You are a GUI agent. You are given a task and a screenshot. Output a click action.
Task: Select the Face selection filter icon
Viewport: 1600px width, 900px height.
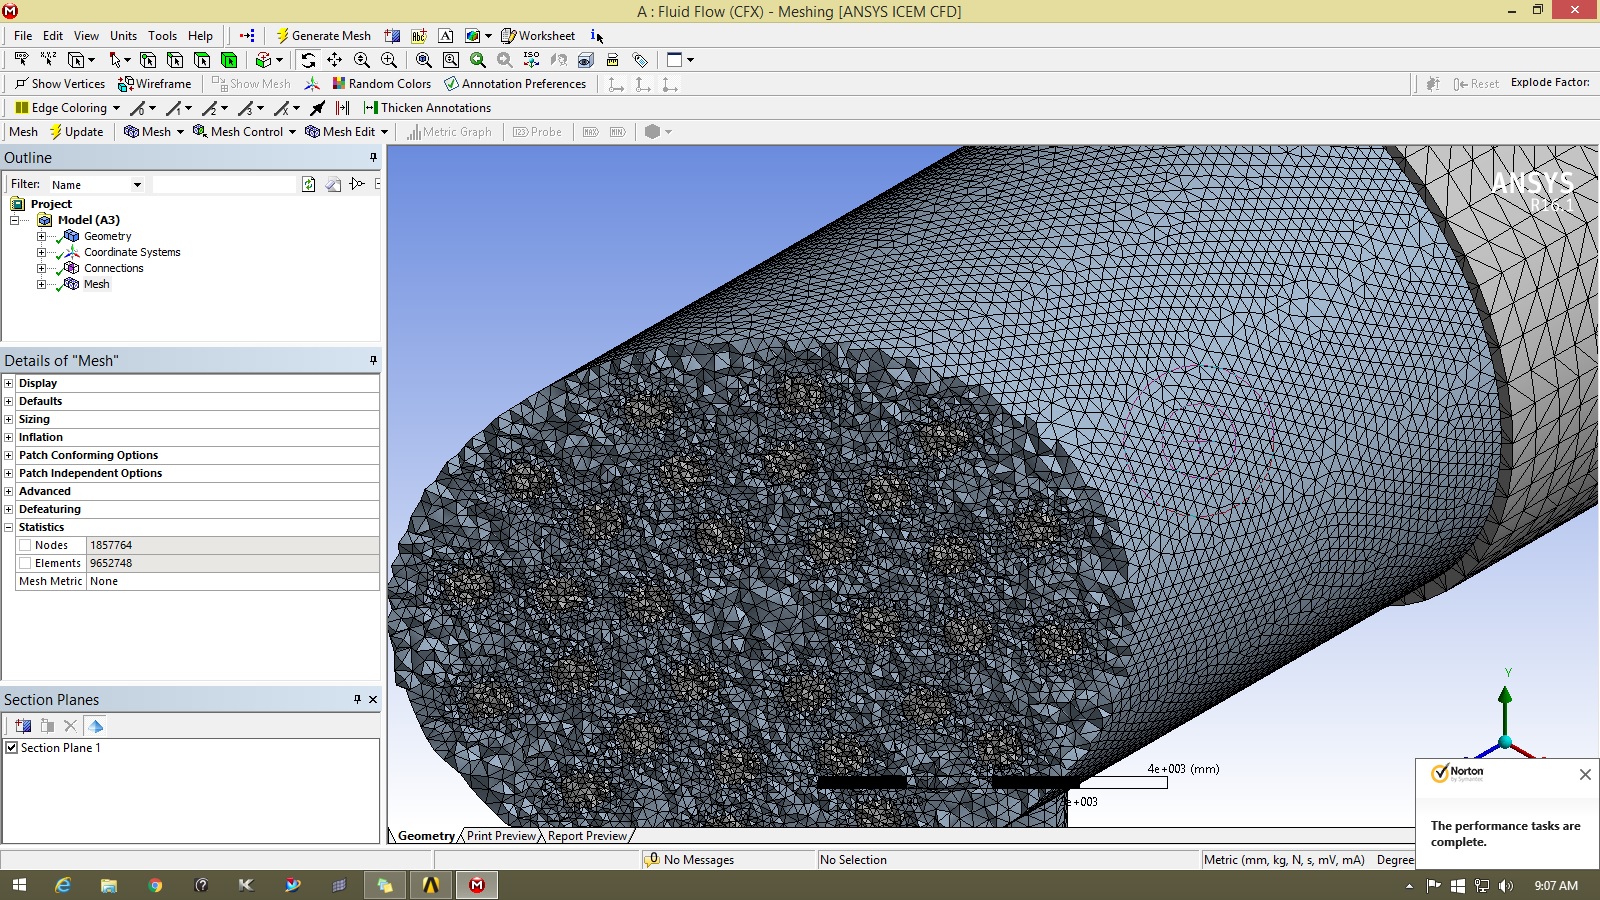202,60
